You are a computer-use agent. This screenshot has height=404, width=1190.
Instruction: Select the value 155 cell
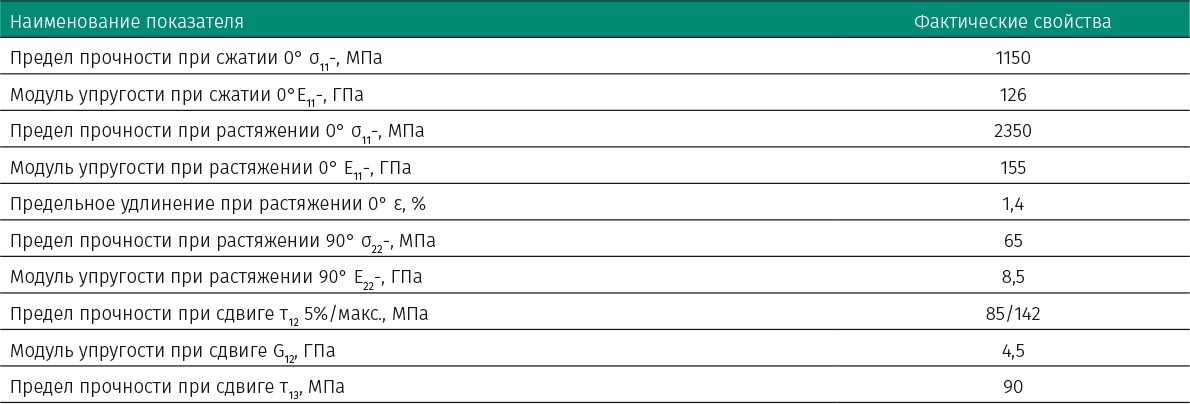tap(1012, 167)
